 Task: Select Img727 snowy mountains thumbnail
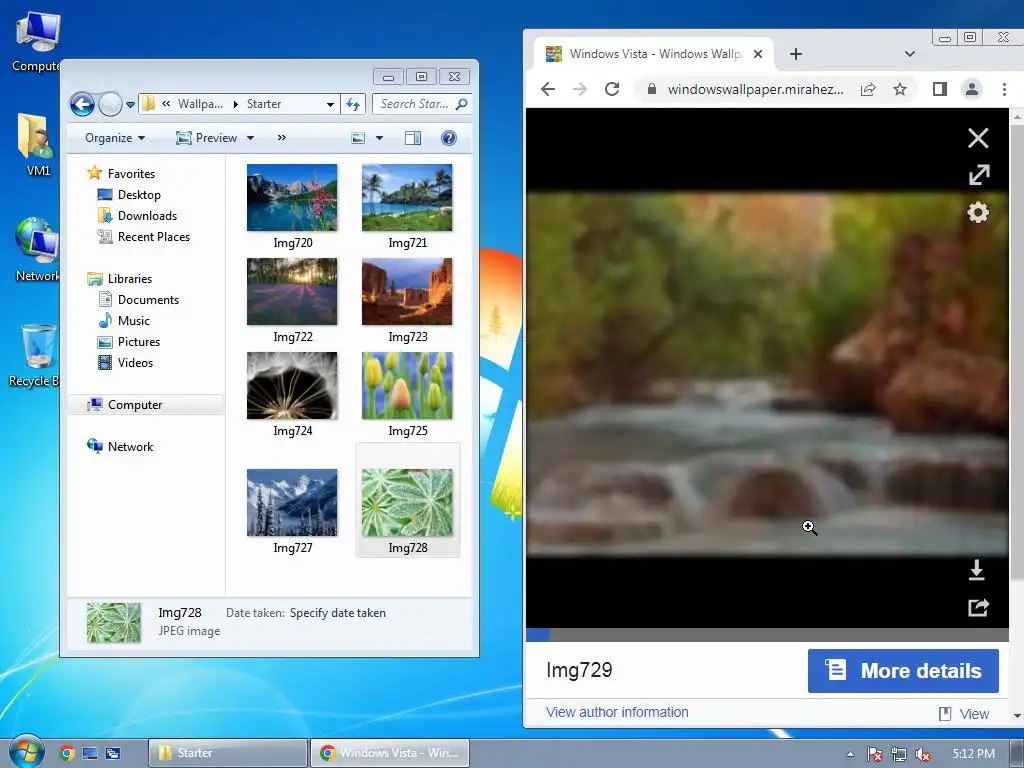point(292,502)
